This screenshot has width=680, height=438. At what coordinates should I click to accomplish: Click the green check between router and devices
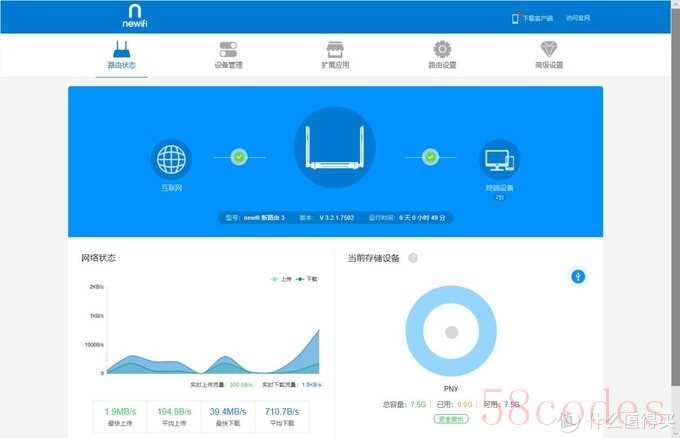pos(430,157)
